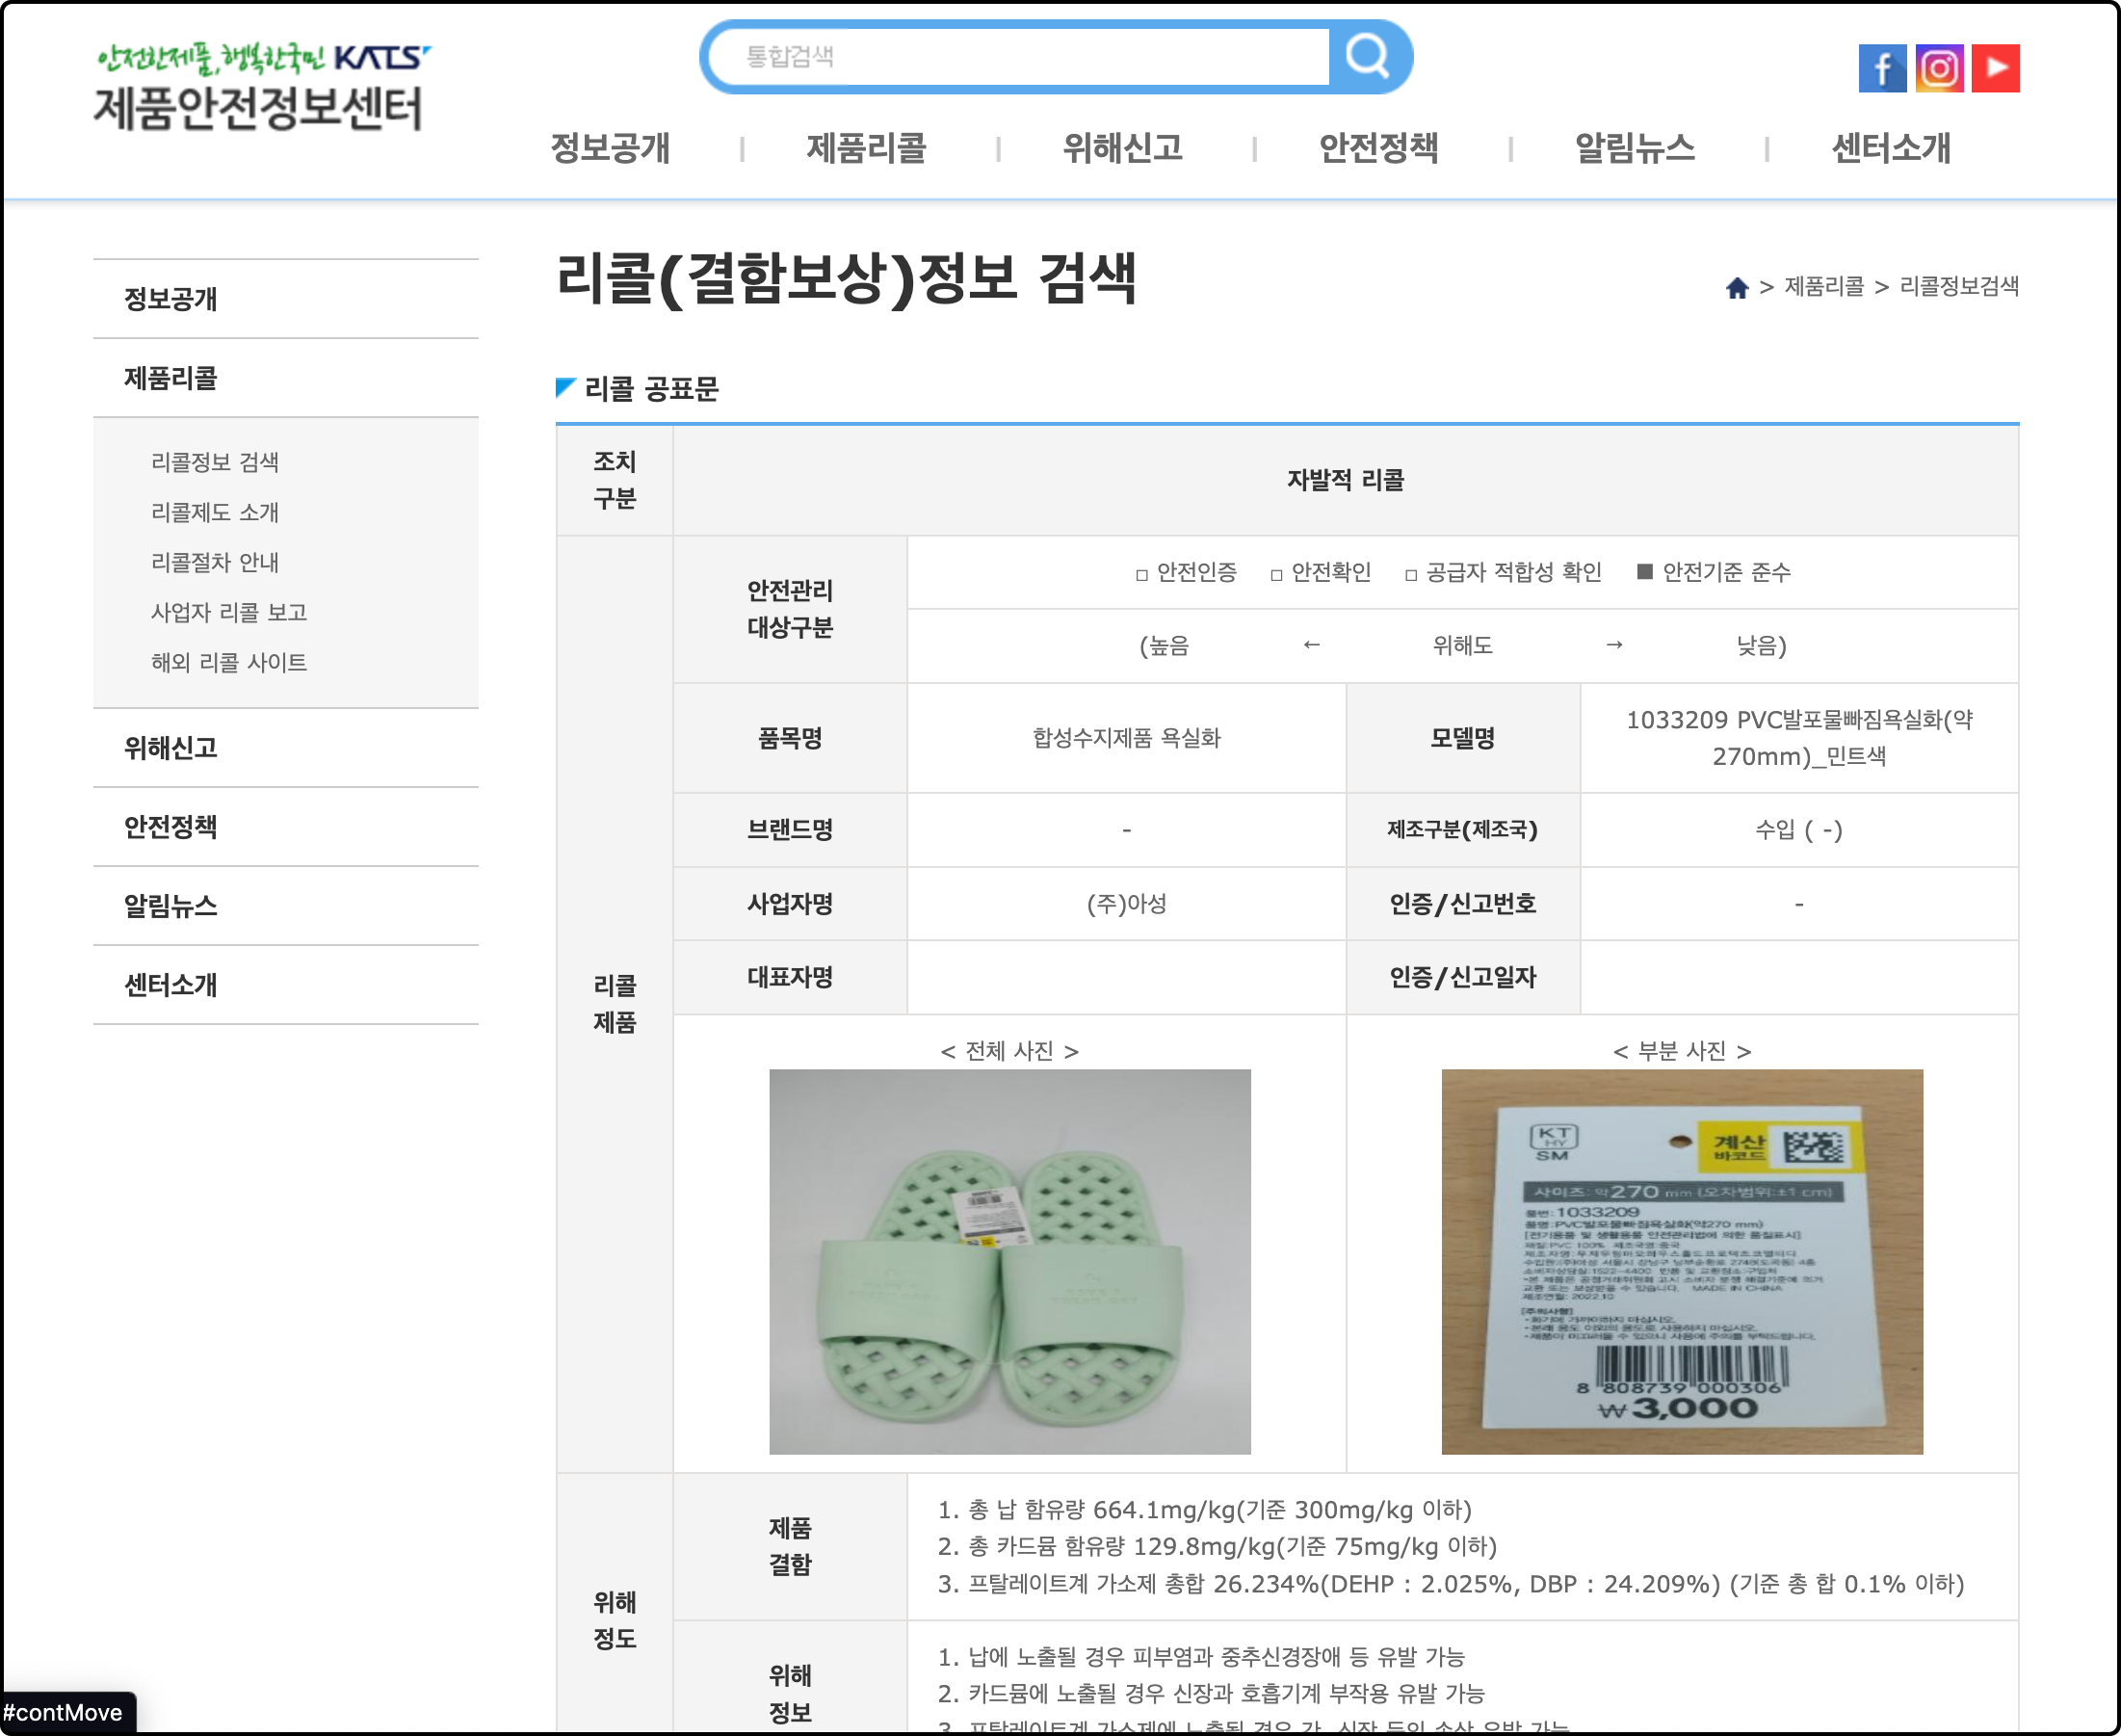2121x1736 pixels.
Task: Click 제품리콜 breadcrumb link
Action: 1824,287
